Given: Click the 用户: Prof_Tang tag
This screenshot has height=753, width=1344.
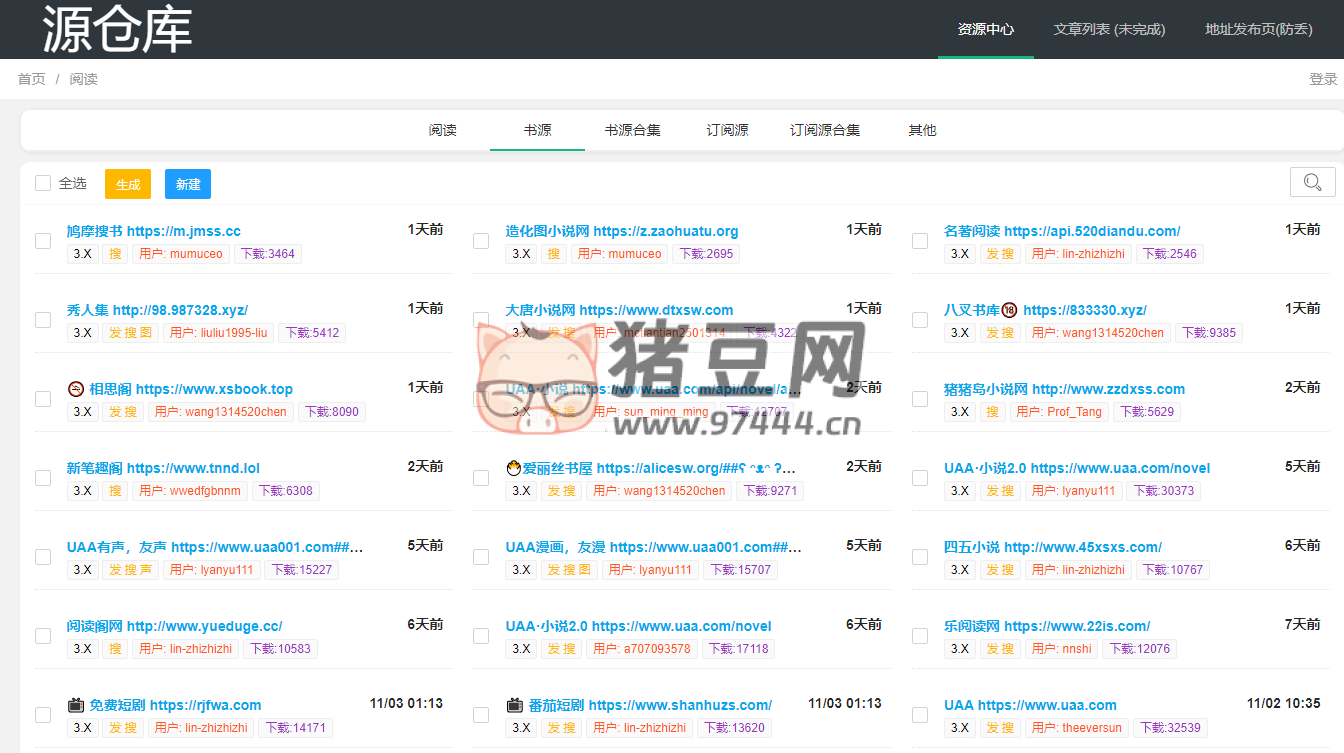Looking at the screenshot, I should pos(1059,412).
